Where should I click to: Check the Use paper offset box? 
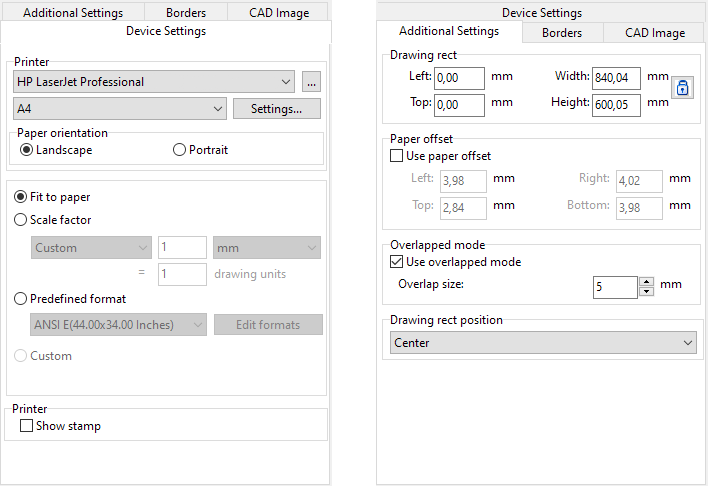tap(397, 156)
